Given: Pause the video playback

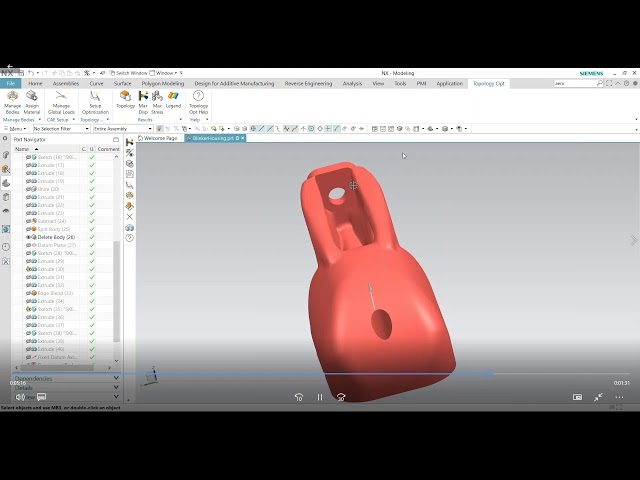Looking at the screenshot, I should click(x=320, y=397).
